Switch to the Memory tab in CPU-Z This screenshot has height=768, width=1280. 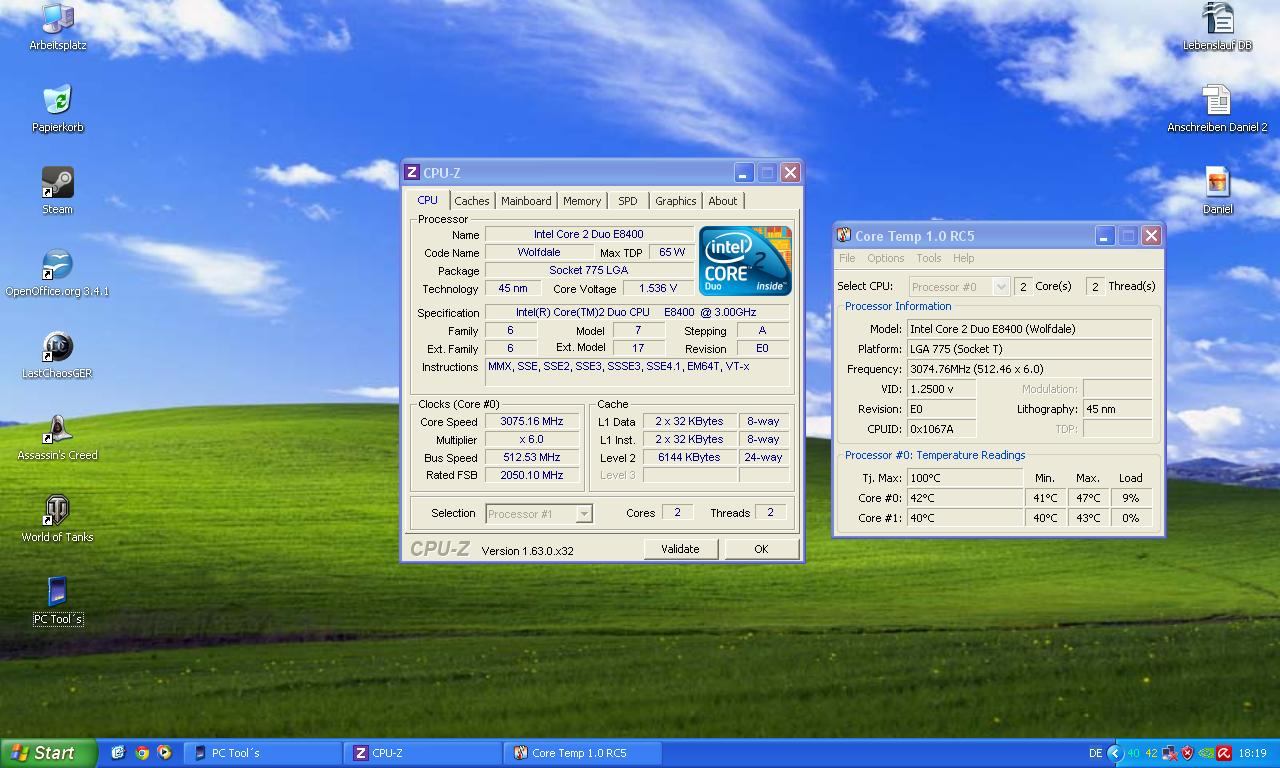pos(582,201)
